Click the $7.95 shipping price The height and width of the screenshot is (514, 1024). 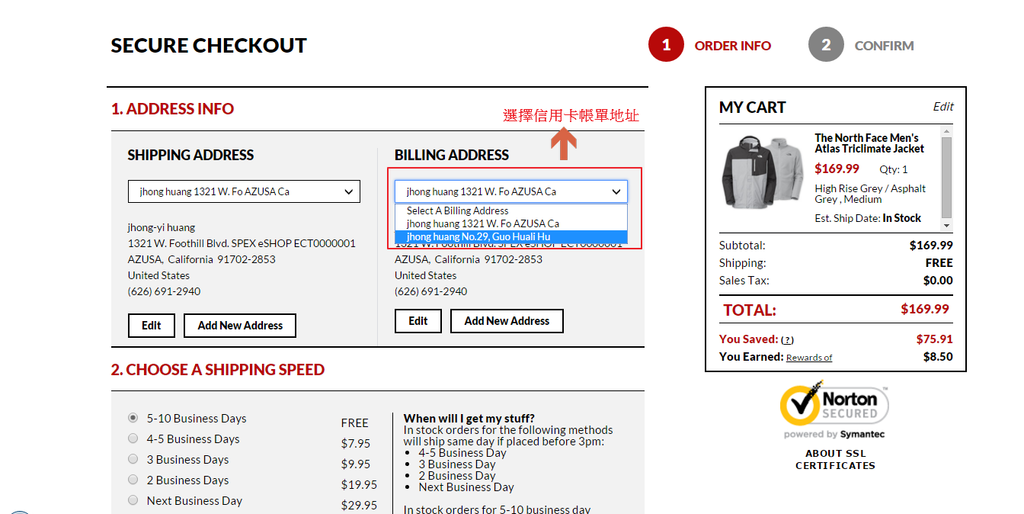point(355,443)
